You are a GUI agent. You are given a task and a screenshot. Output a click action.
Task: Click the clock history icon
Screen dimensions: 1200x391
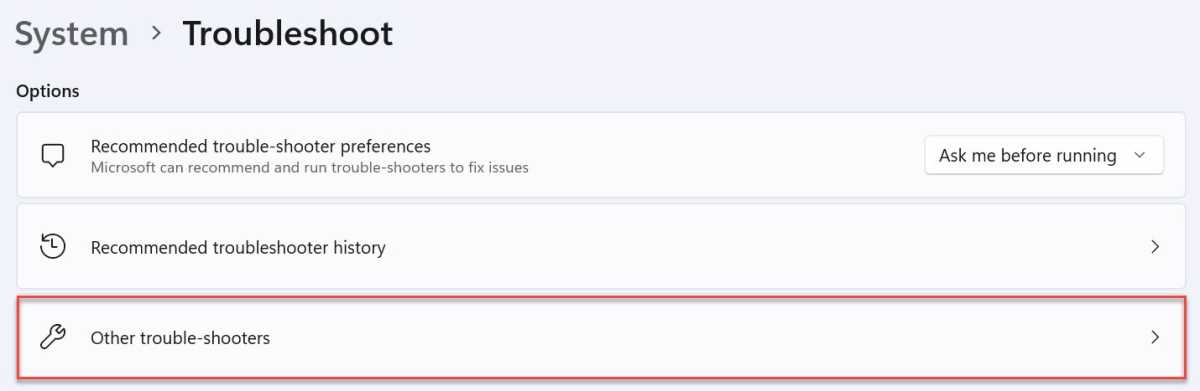point(52,246)
